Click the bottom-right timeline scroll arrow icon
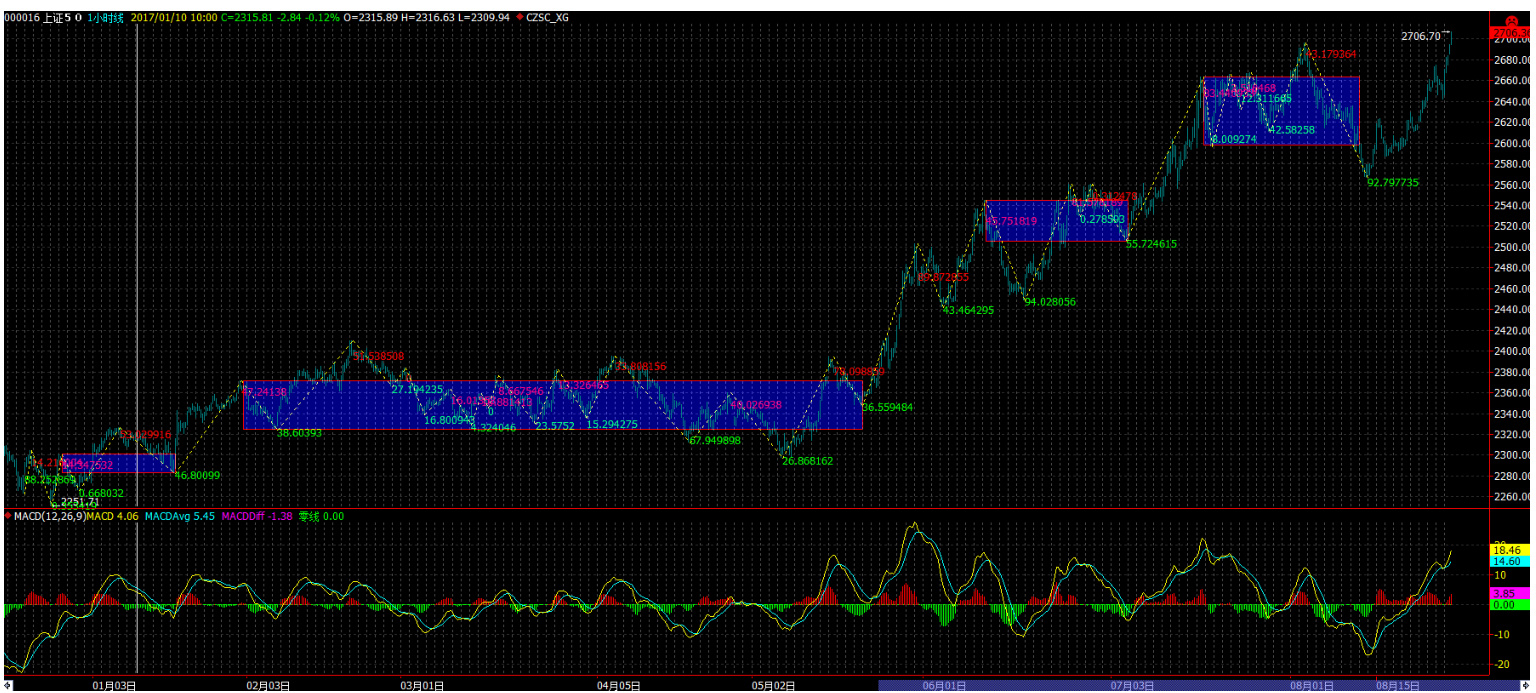1536x693 pixels. click(x=1524, y=686)
